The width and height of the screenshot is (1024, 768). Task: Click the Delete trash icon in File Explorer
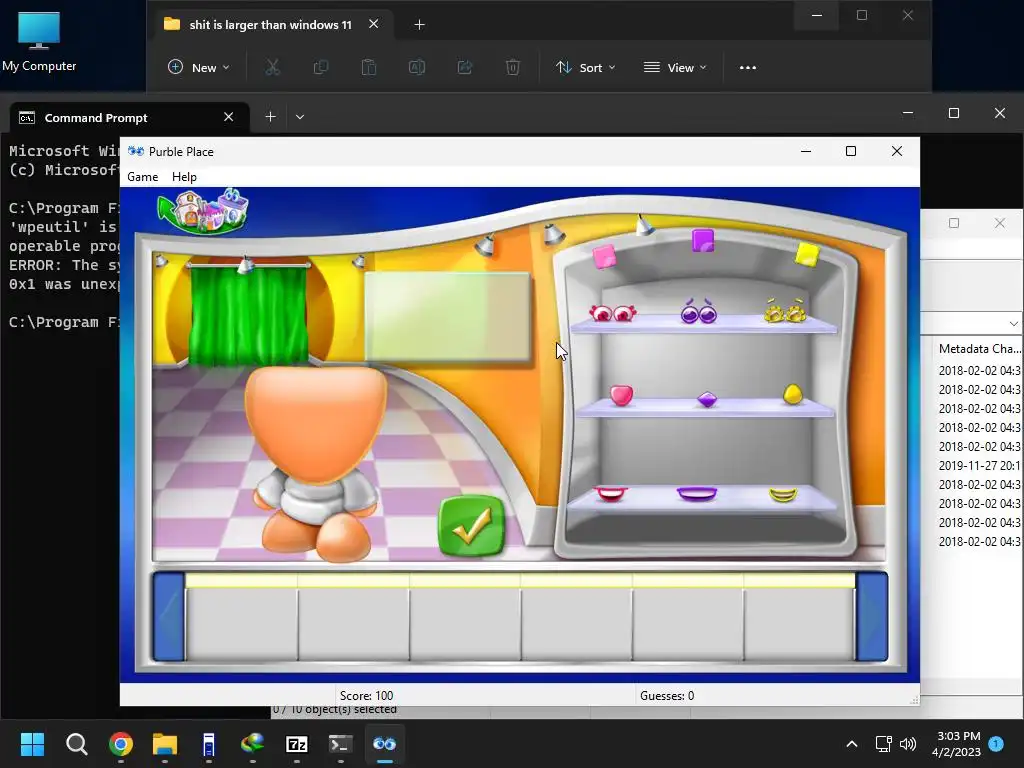point(513,67)
